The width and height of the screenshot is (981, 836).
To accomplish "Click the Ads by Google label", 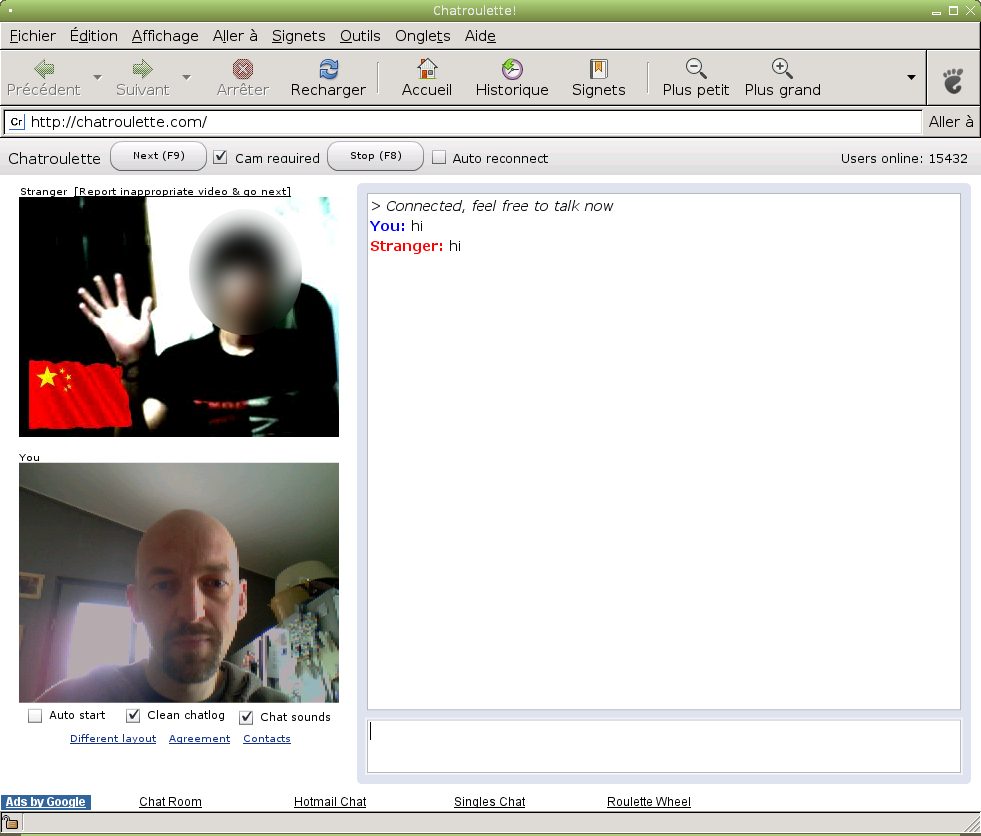I will [46, 802].
